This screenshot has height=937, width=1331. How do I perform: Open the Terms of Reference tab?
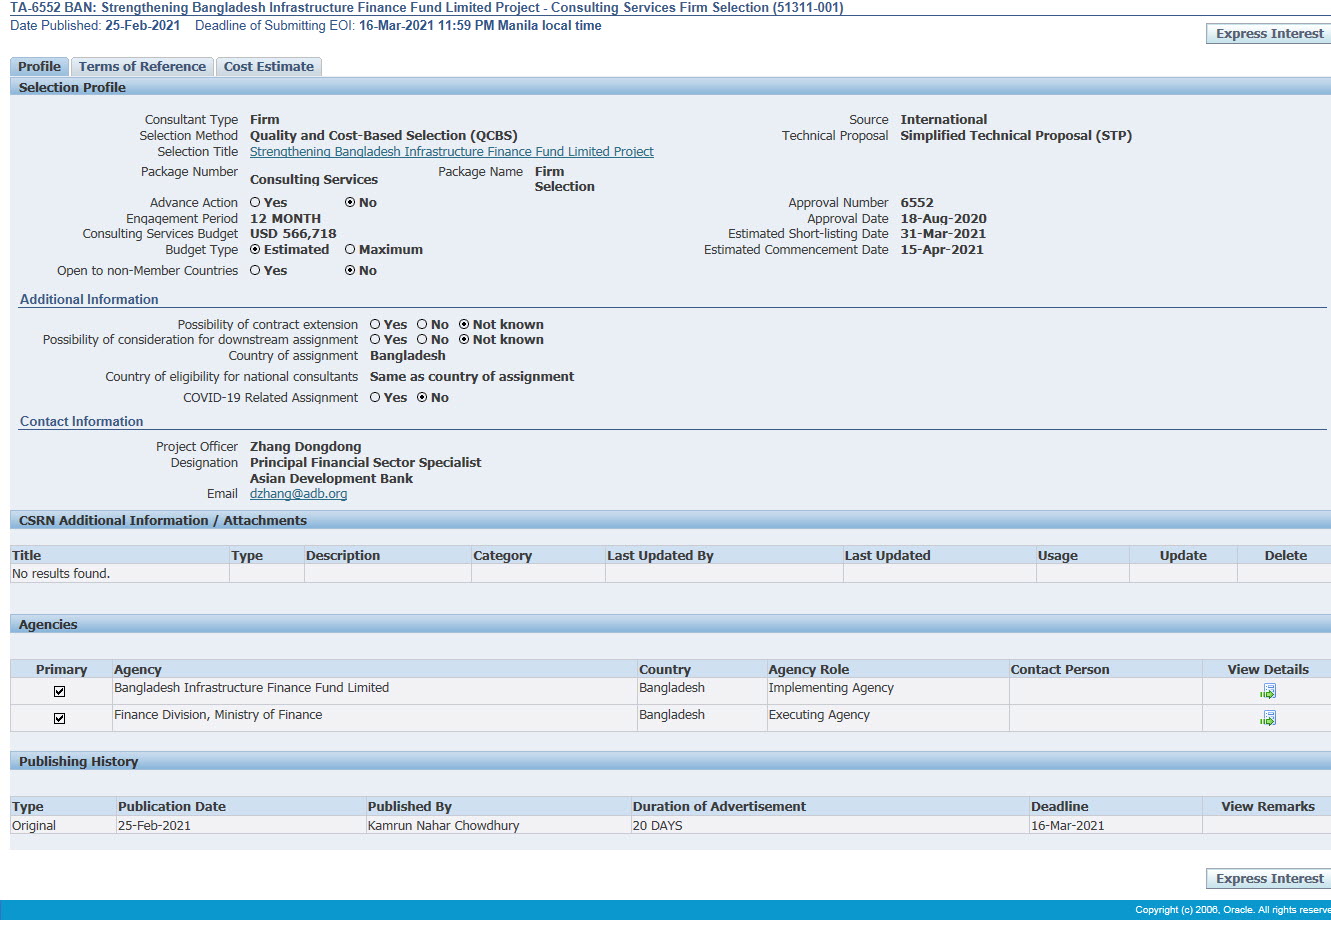[x=142, y=66]
